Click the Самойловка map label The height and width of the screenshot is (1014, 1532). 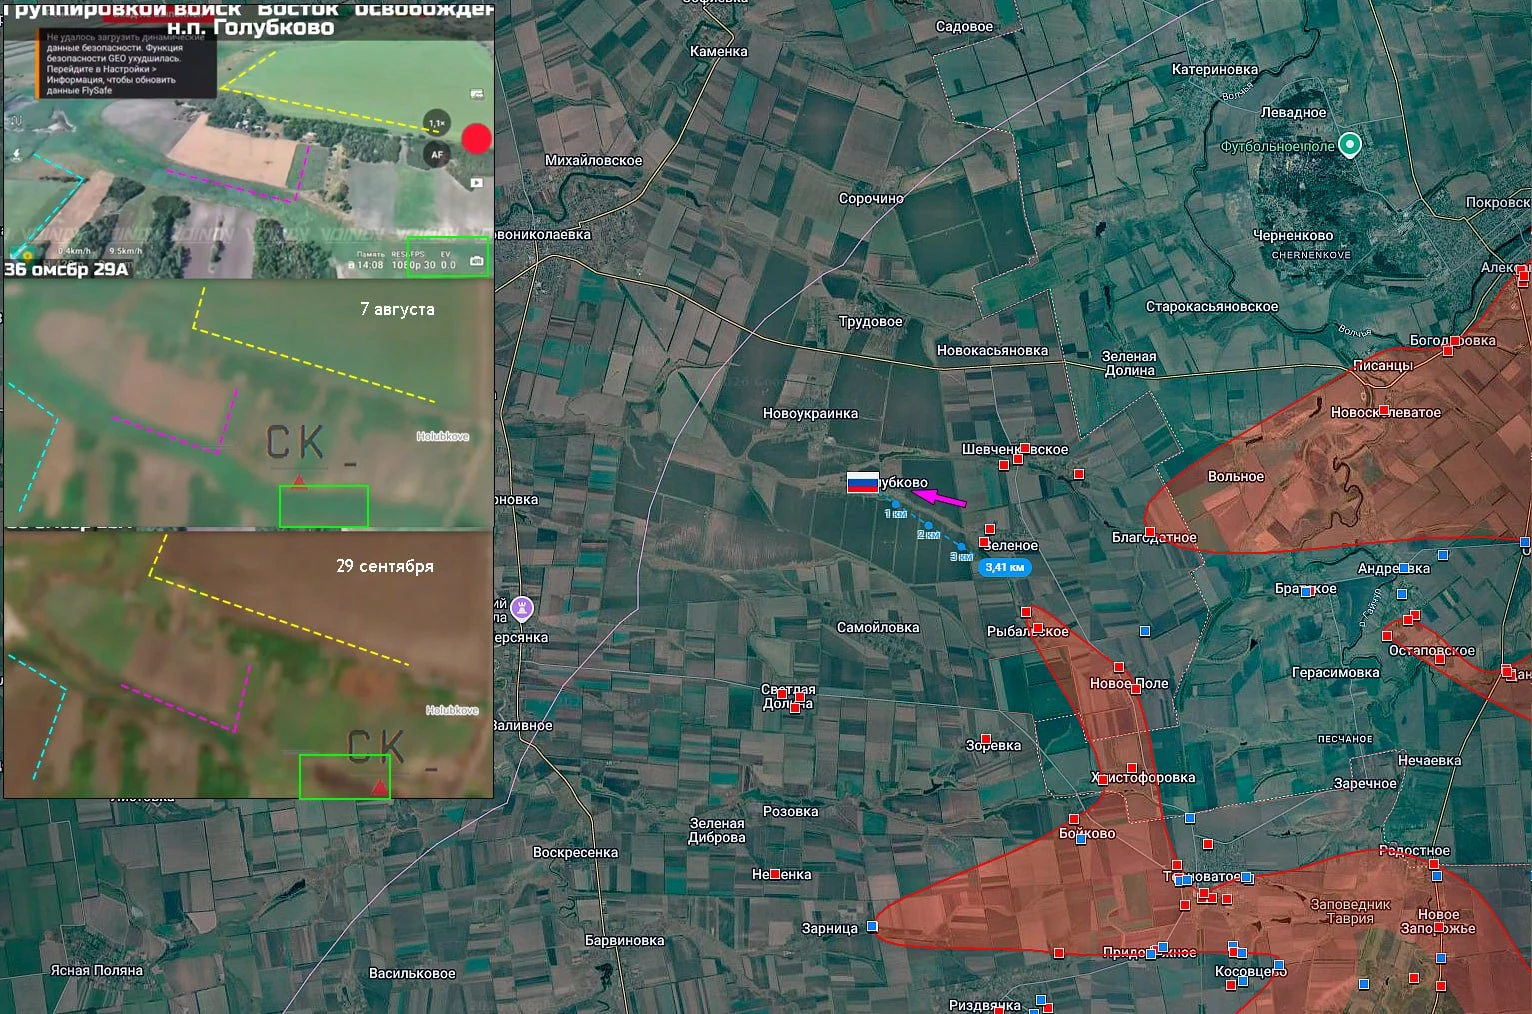(x=878, y=627)
